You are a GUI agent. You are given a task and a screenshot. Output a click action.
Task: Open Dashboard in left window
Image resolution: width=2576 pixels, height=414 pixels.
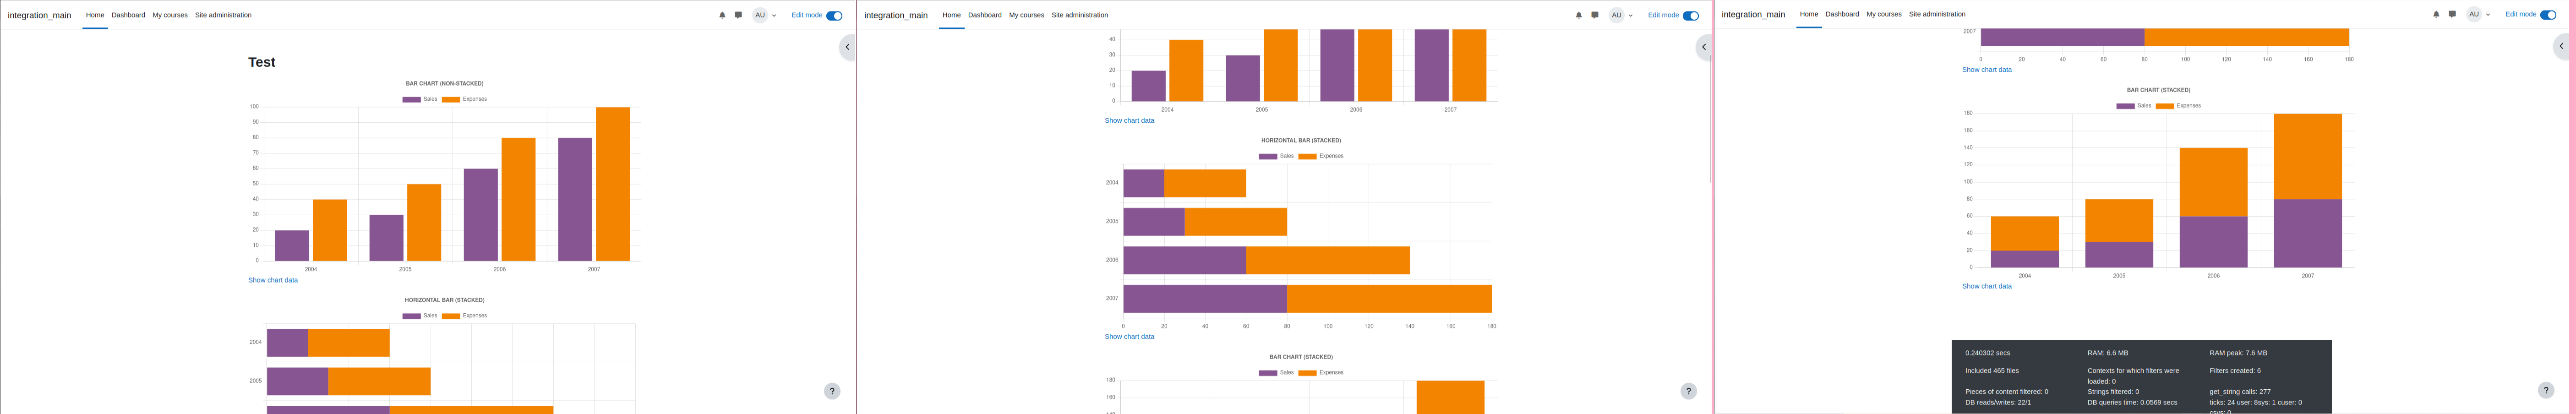point(128,15)
